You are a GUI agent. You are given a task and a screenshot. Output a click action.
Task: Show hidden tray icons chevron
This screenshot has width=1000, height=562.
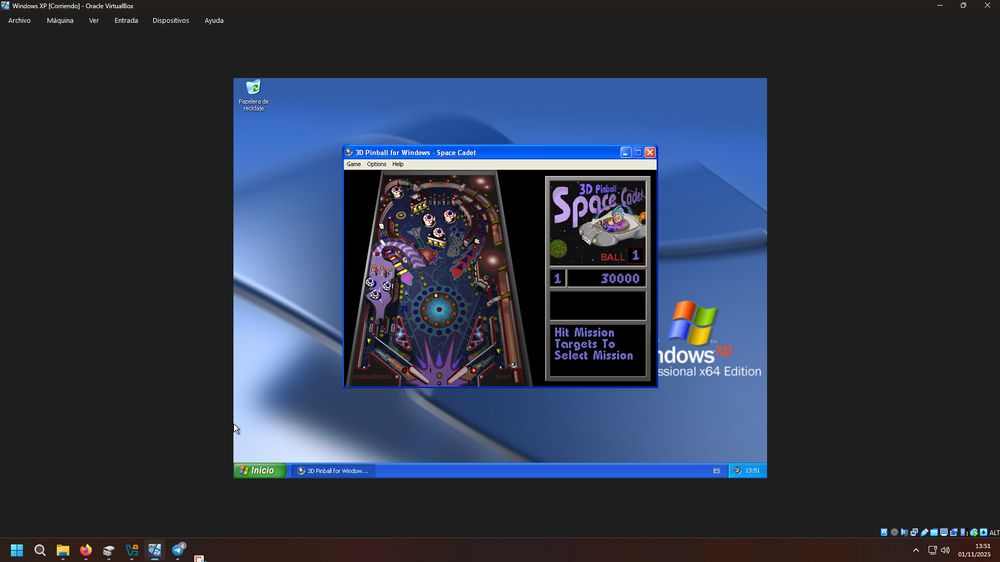(916, 550)
